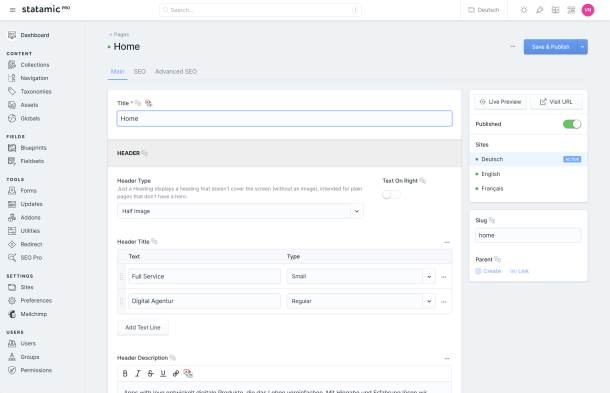
Task: Focus the Slug input field
Action: (x=528, y=235)
